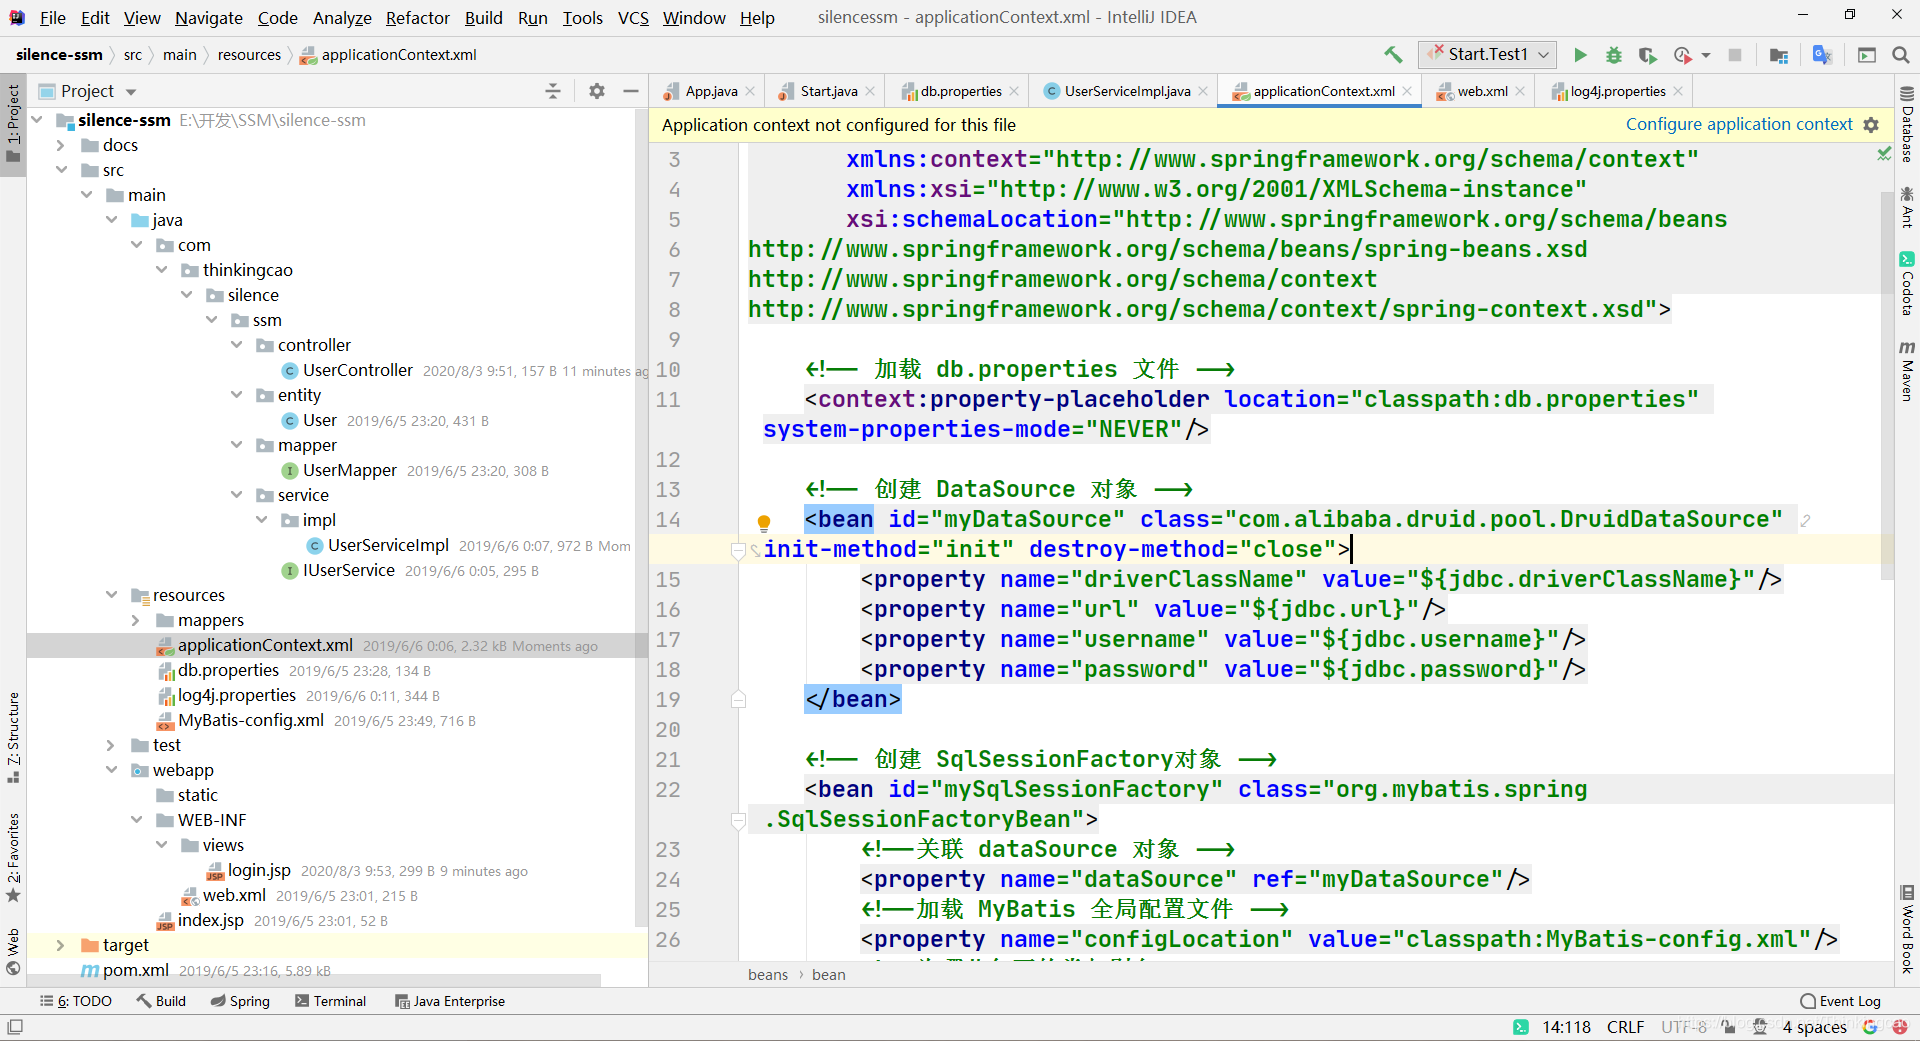Screen dimensions: 1920x1041
Task: Open the Refactor menu
Action: [417, 18]
